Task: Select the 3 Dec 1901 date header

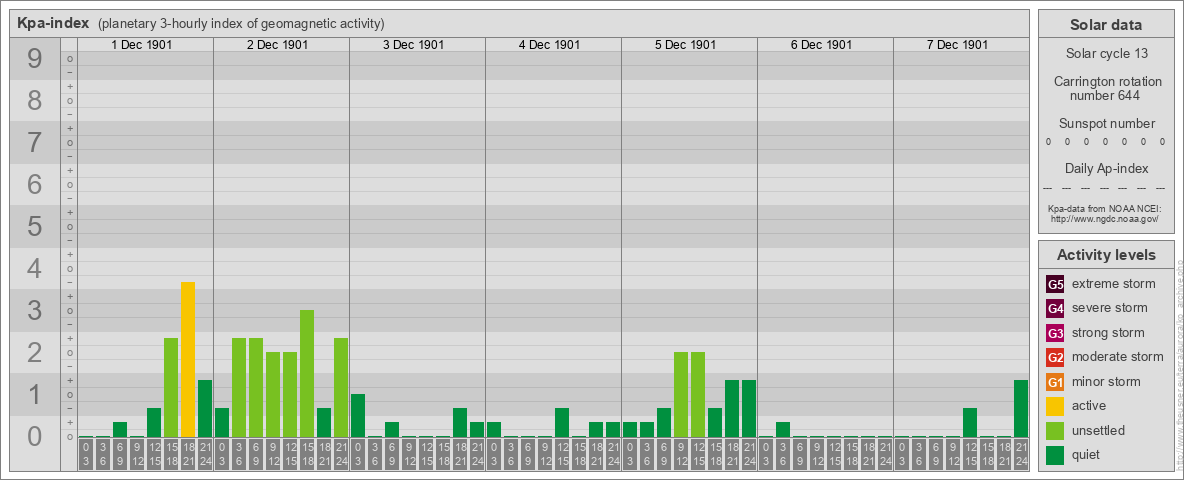Action: (x=414, y=45)
